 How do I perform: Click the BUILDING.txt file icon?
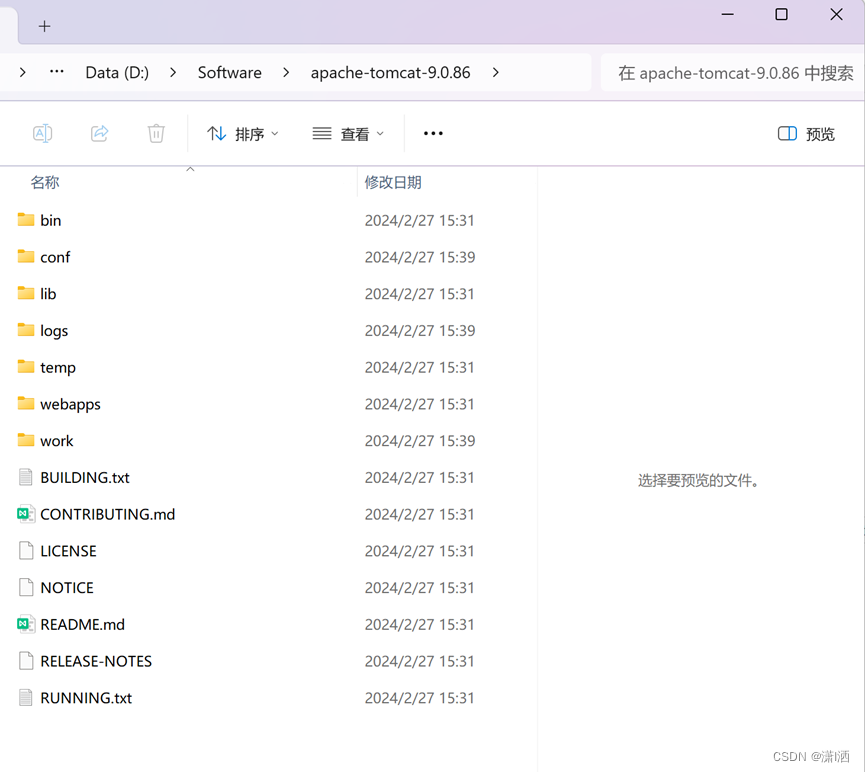click(x=25, y=477)
